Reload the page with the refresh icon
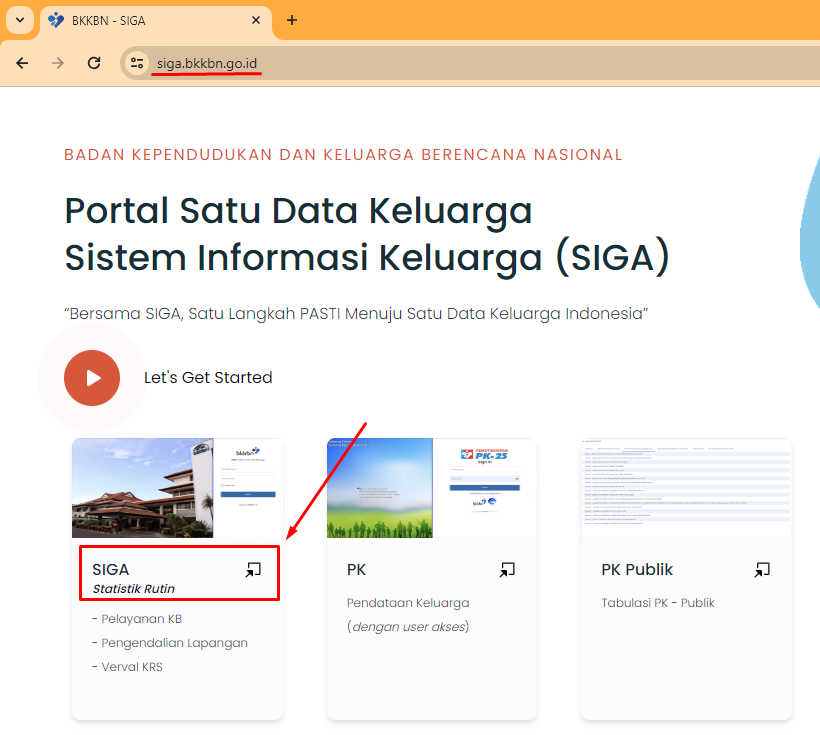 click(x=94, y=63)
